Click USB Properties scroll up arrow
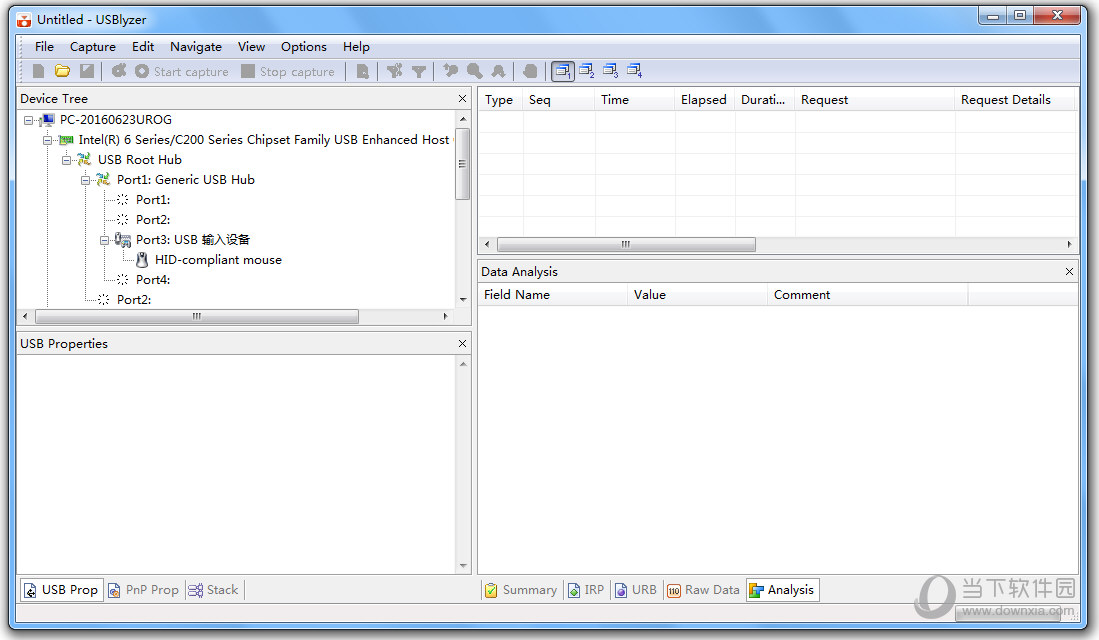Image resolution: width=1099 pixels, height=640 pixels. [463, 364]
